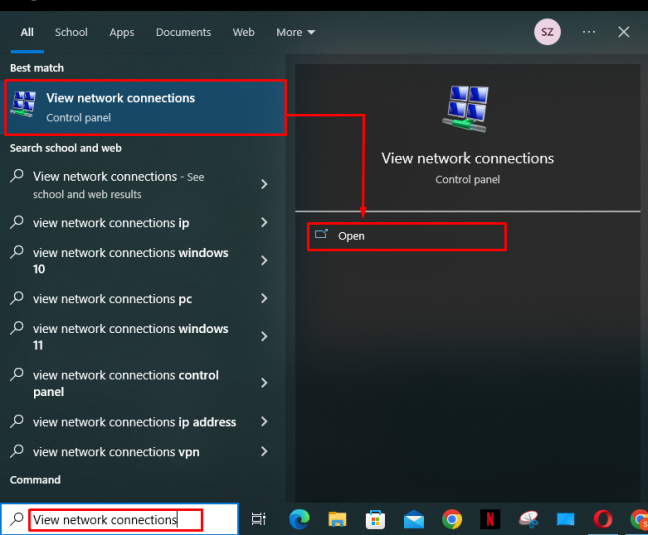Click large network icon in preview pane
The height and width of the screenshot is (535, 648).
(467, 109)
